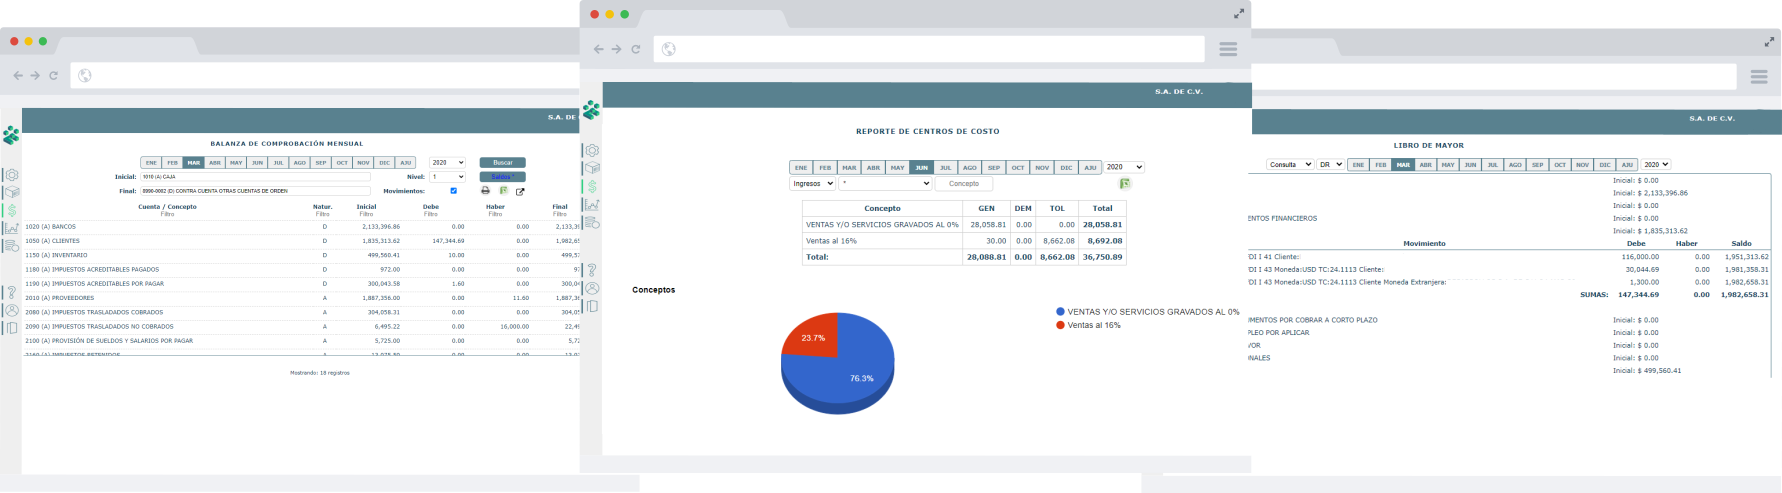Click the Saldos button
The width and height of the screenshot is (1782, 493).
click(502, 177)
